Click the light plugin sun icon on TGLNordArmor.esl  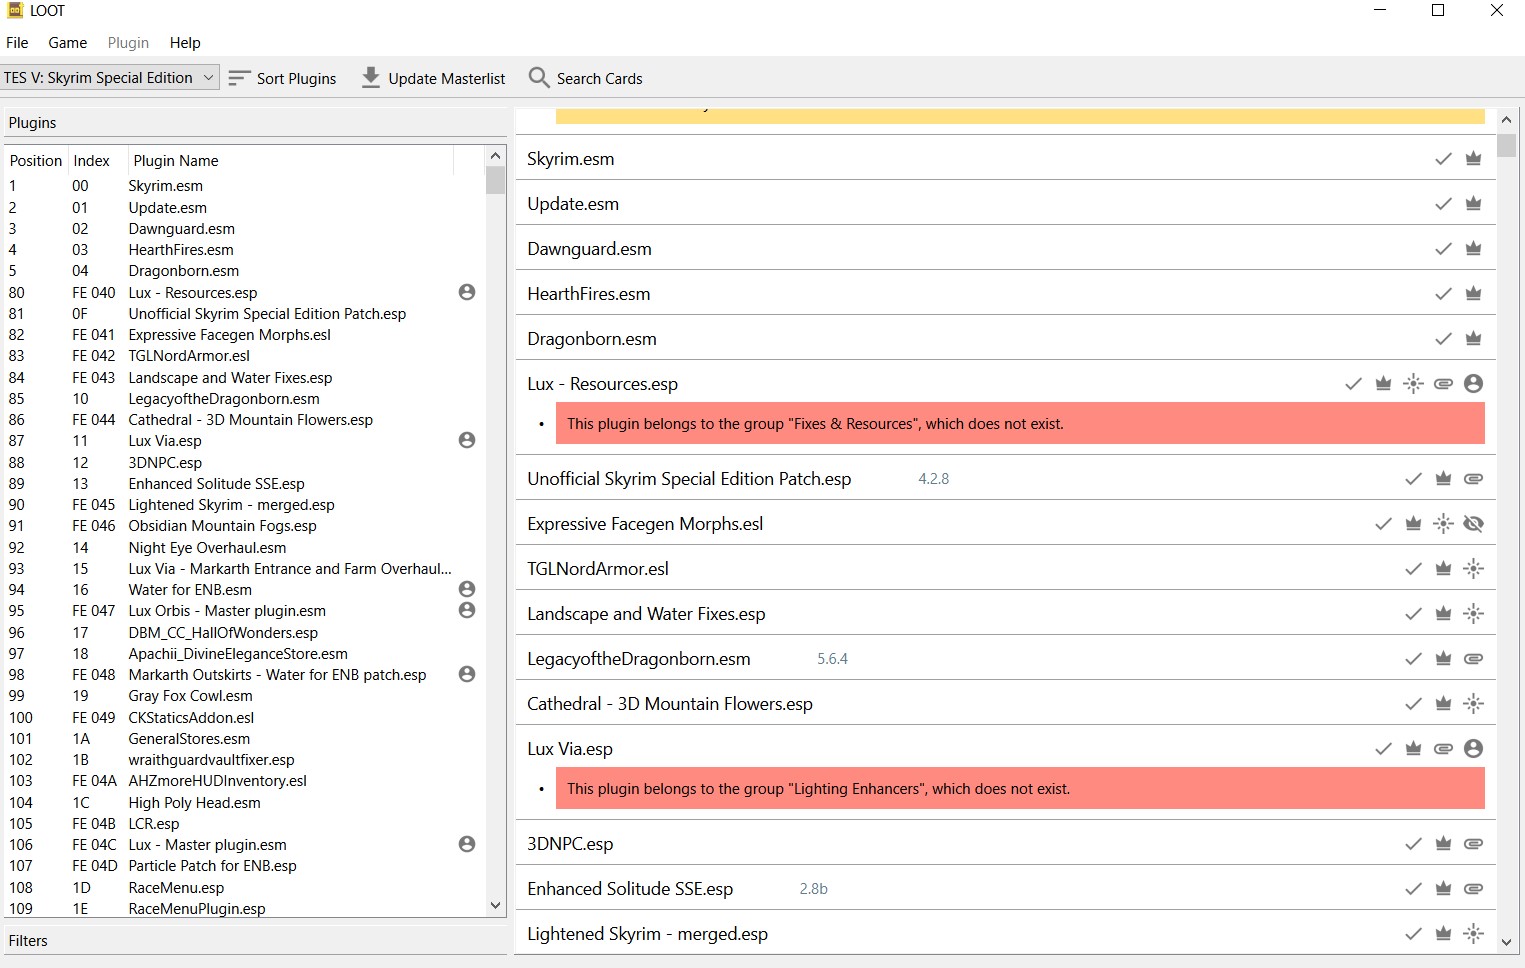pos(1473,568)
